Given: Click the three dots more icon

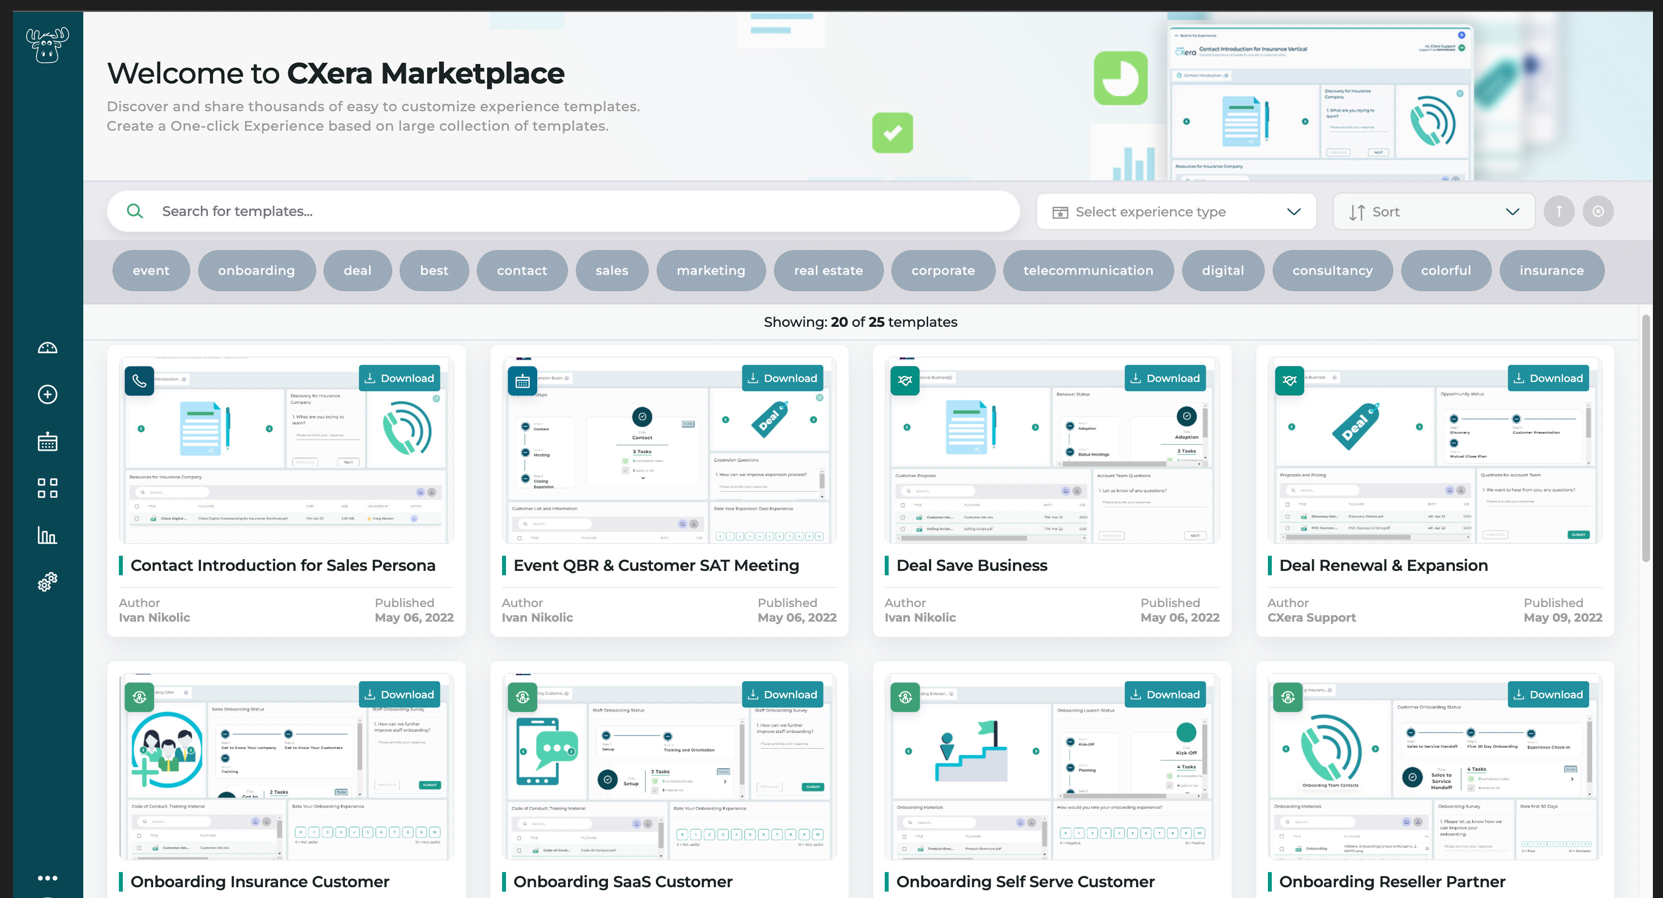Looking at the screenshot, I should (47, 878).
